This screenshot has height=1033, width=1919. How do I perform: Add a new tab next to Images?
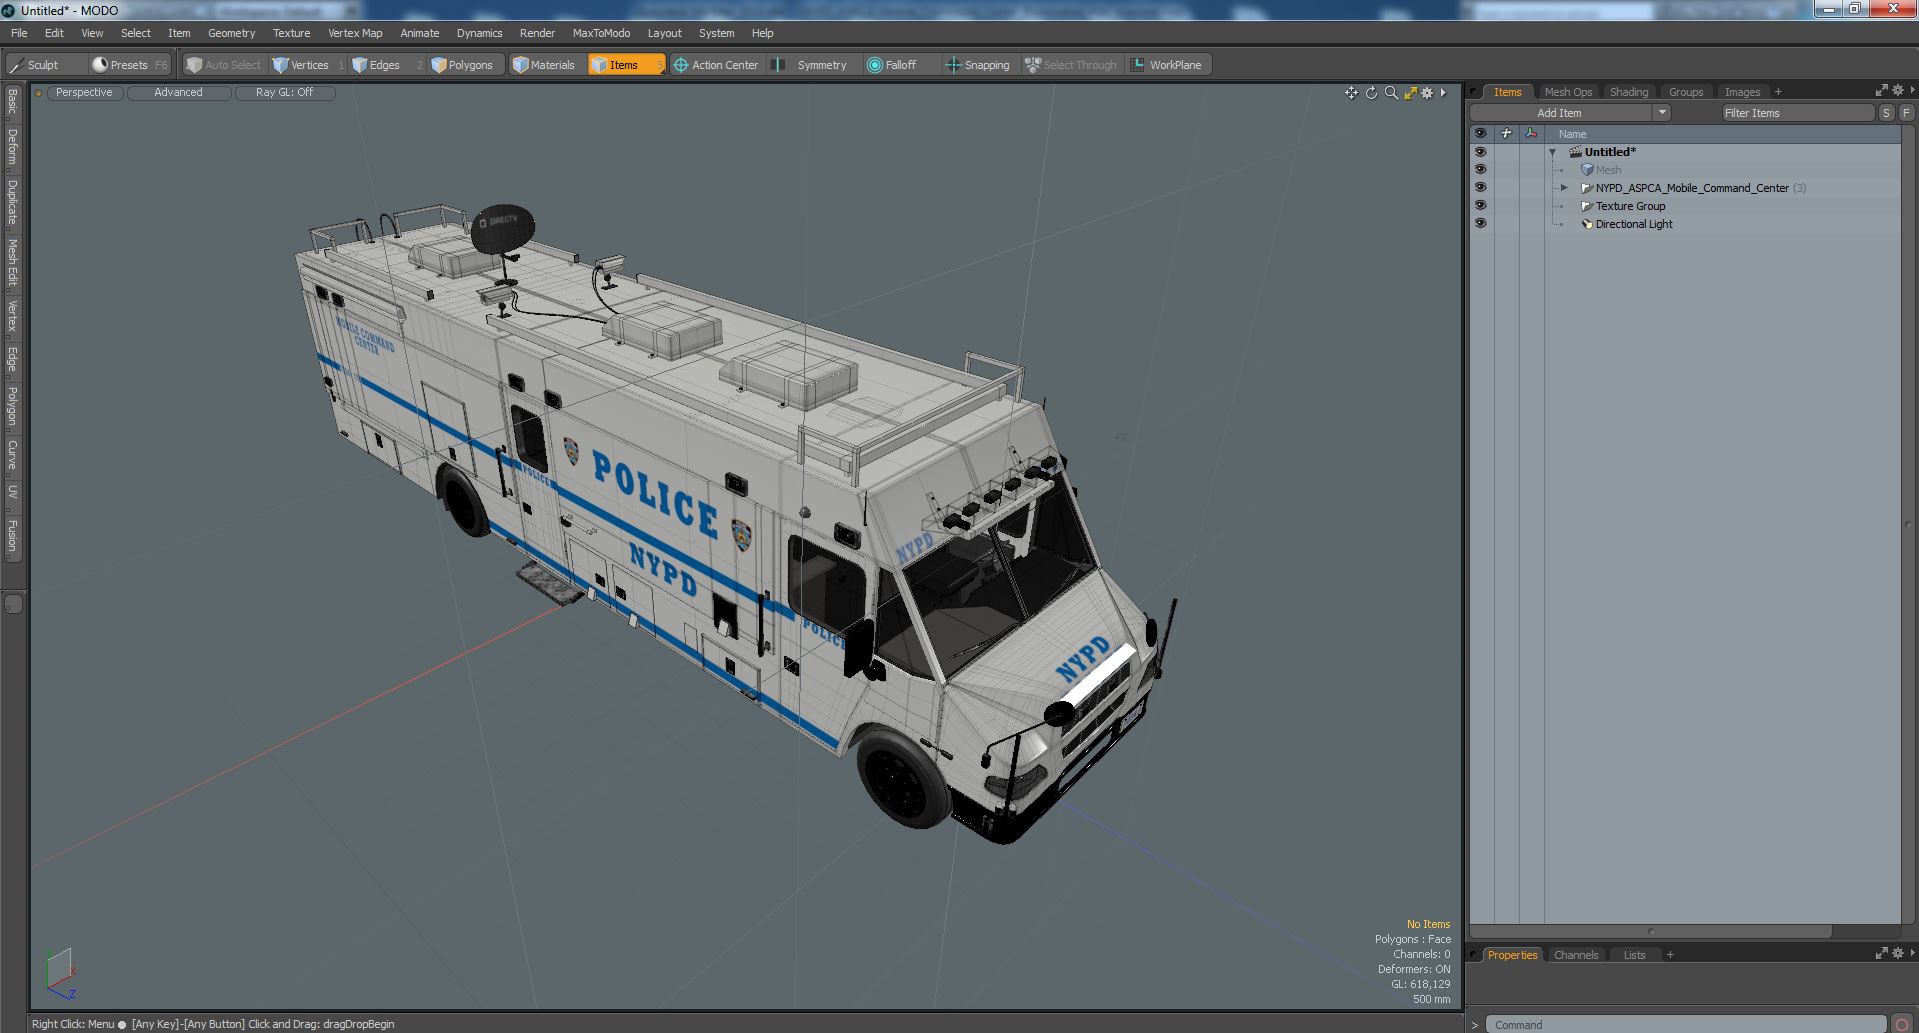1778,92
